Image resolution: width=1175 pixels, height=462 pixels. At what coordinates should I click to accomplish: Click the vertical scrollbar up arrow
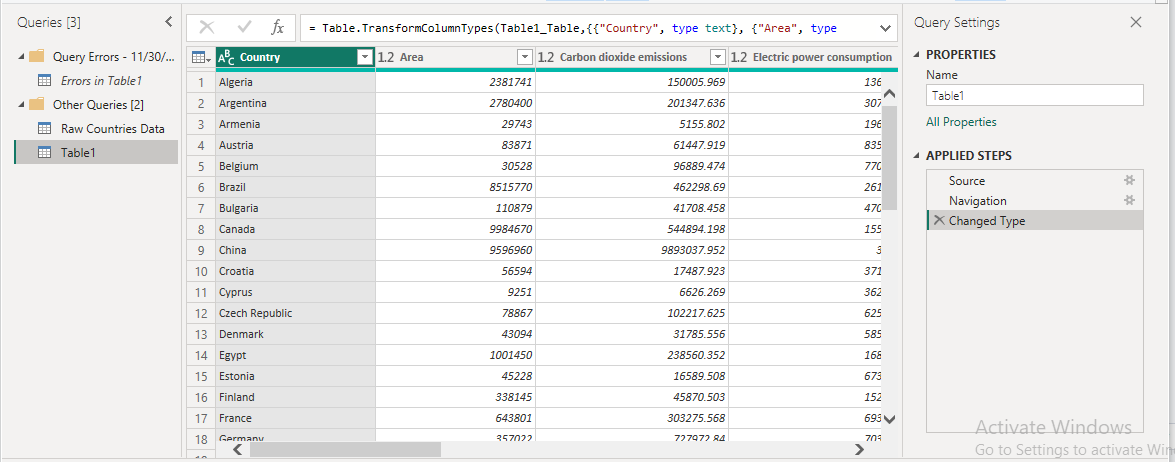pos(890,94)
